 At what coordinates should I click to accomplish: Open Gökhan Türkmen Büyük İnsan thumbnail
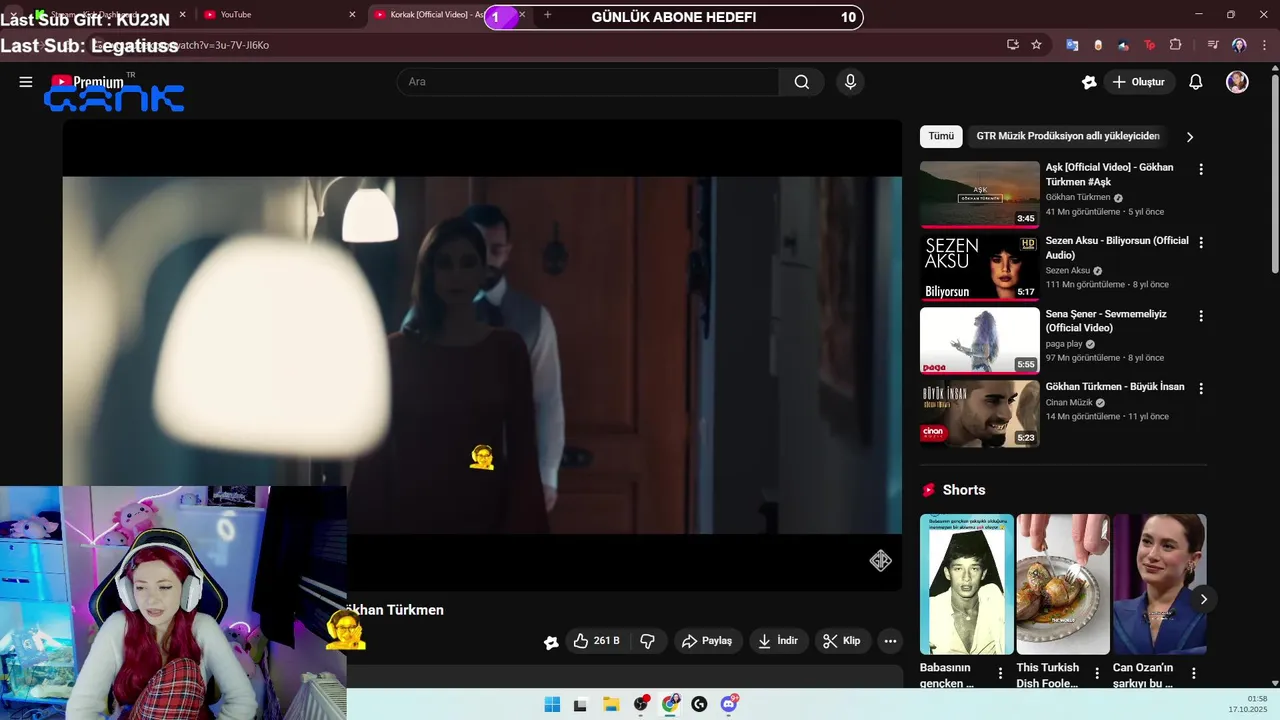click(x=980, y=413)
